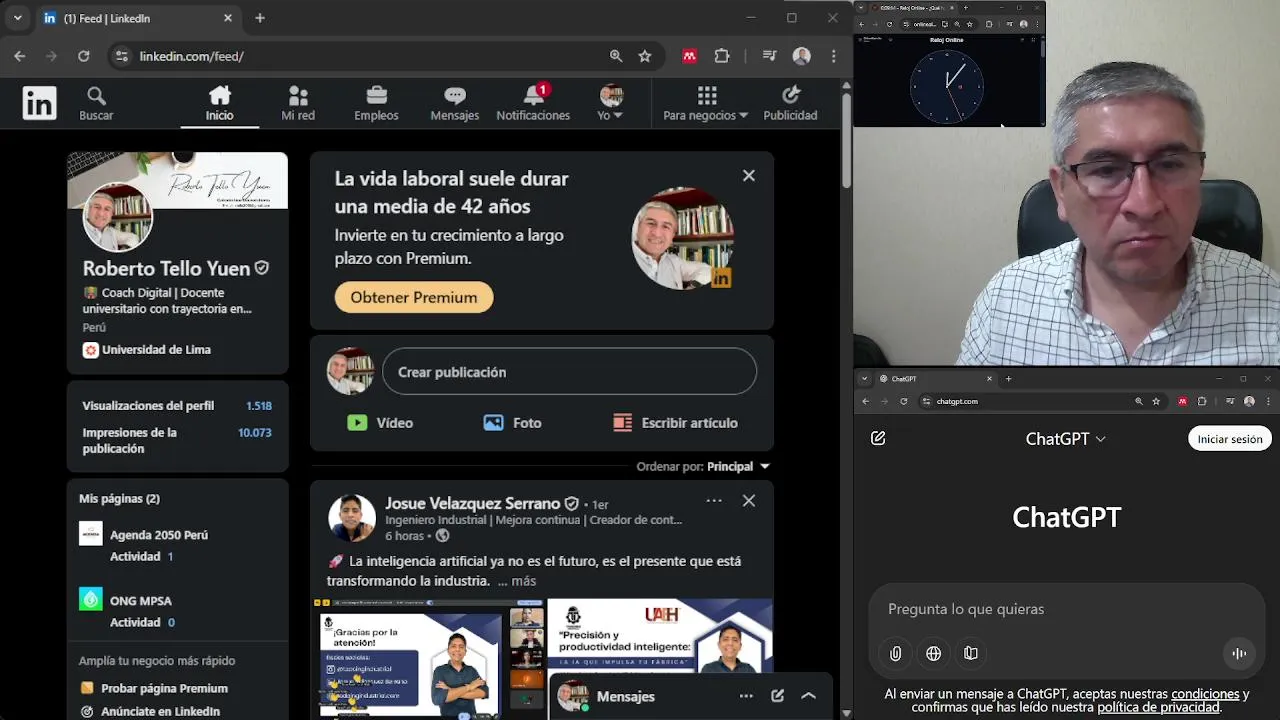Open LinkedIn home logo

[x=40, y=103]
